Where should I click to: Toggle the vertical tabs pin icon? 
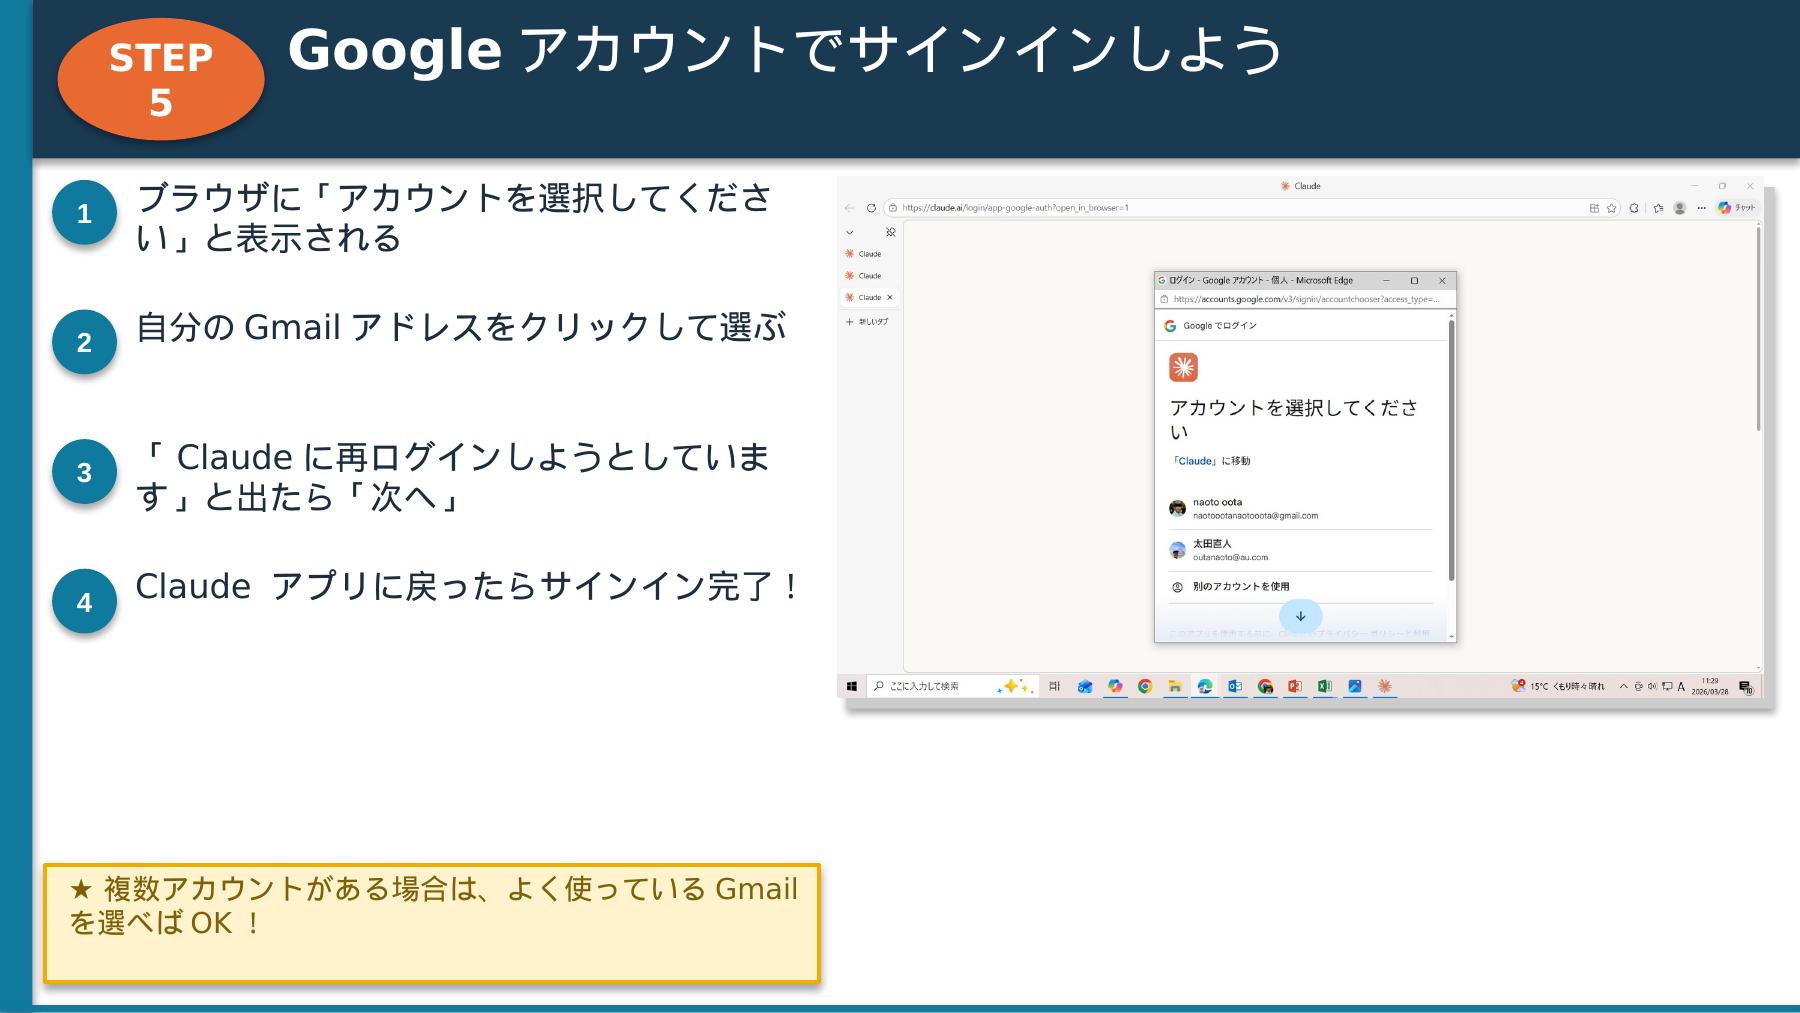coord(890,232)
